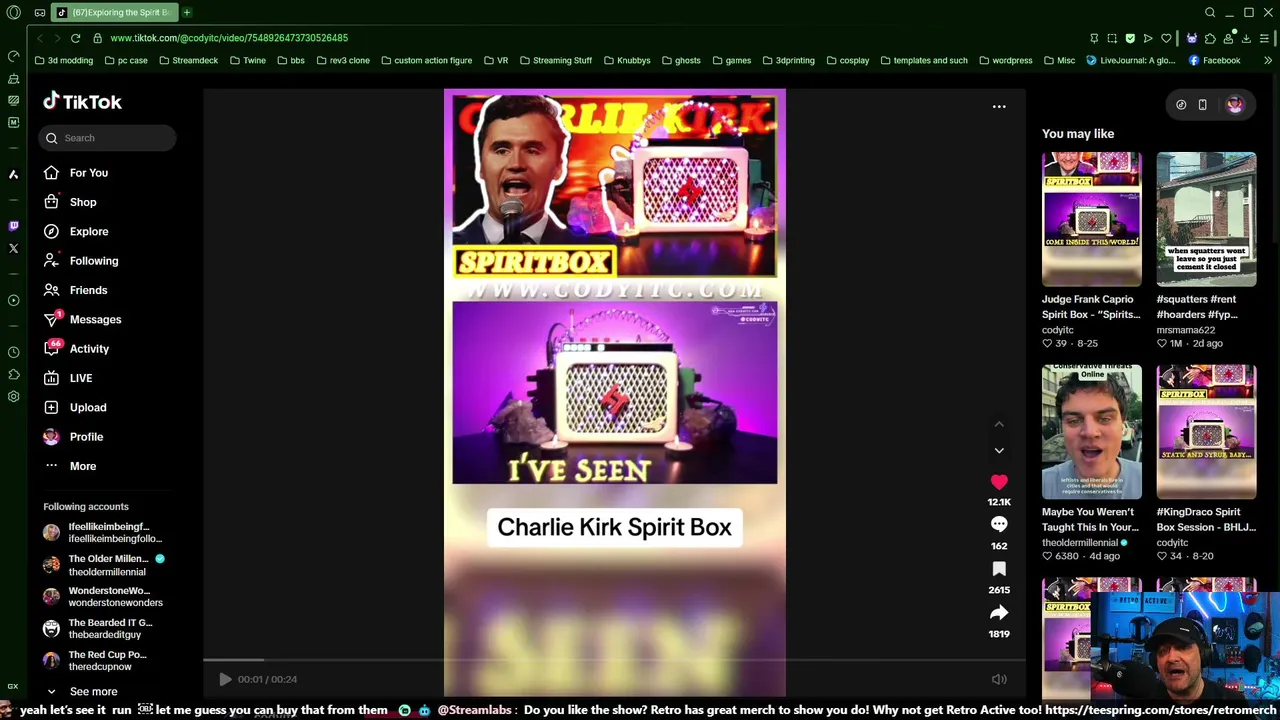Open the #squatters #rent recommended video
Image resolution: width=1280 pixels, height=720 pixels.
[x=1206, y=219]
